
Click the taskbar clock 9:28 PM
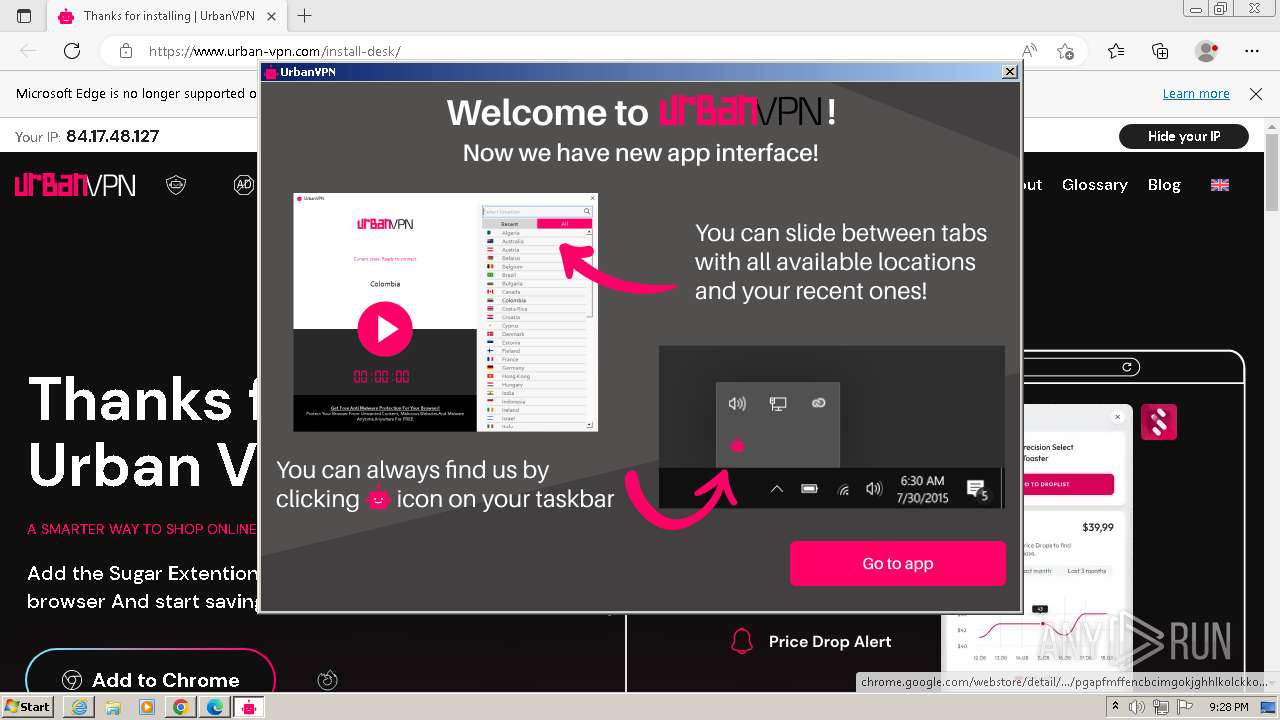click(x=1228, y=707)
